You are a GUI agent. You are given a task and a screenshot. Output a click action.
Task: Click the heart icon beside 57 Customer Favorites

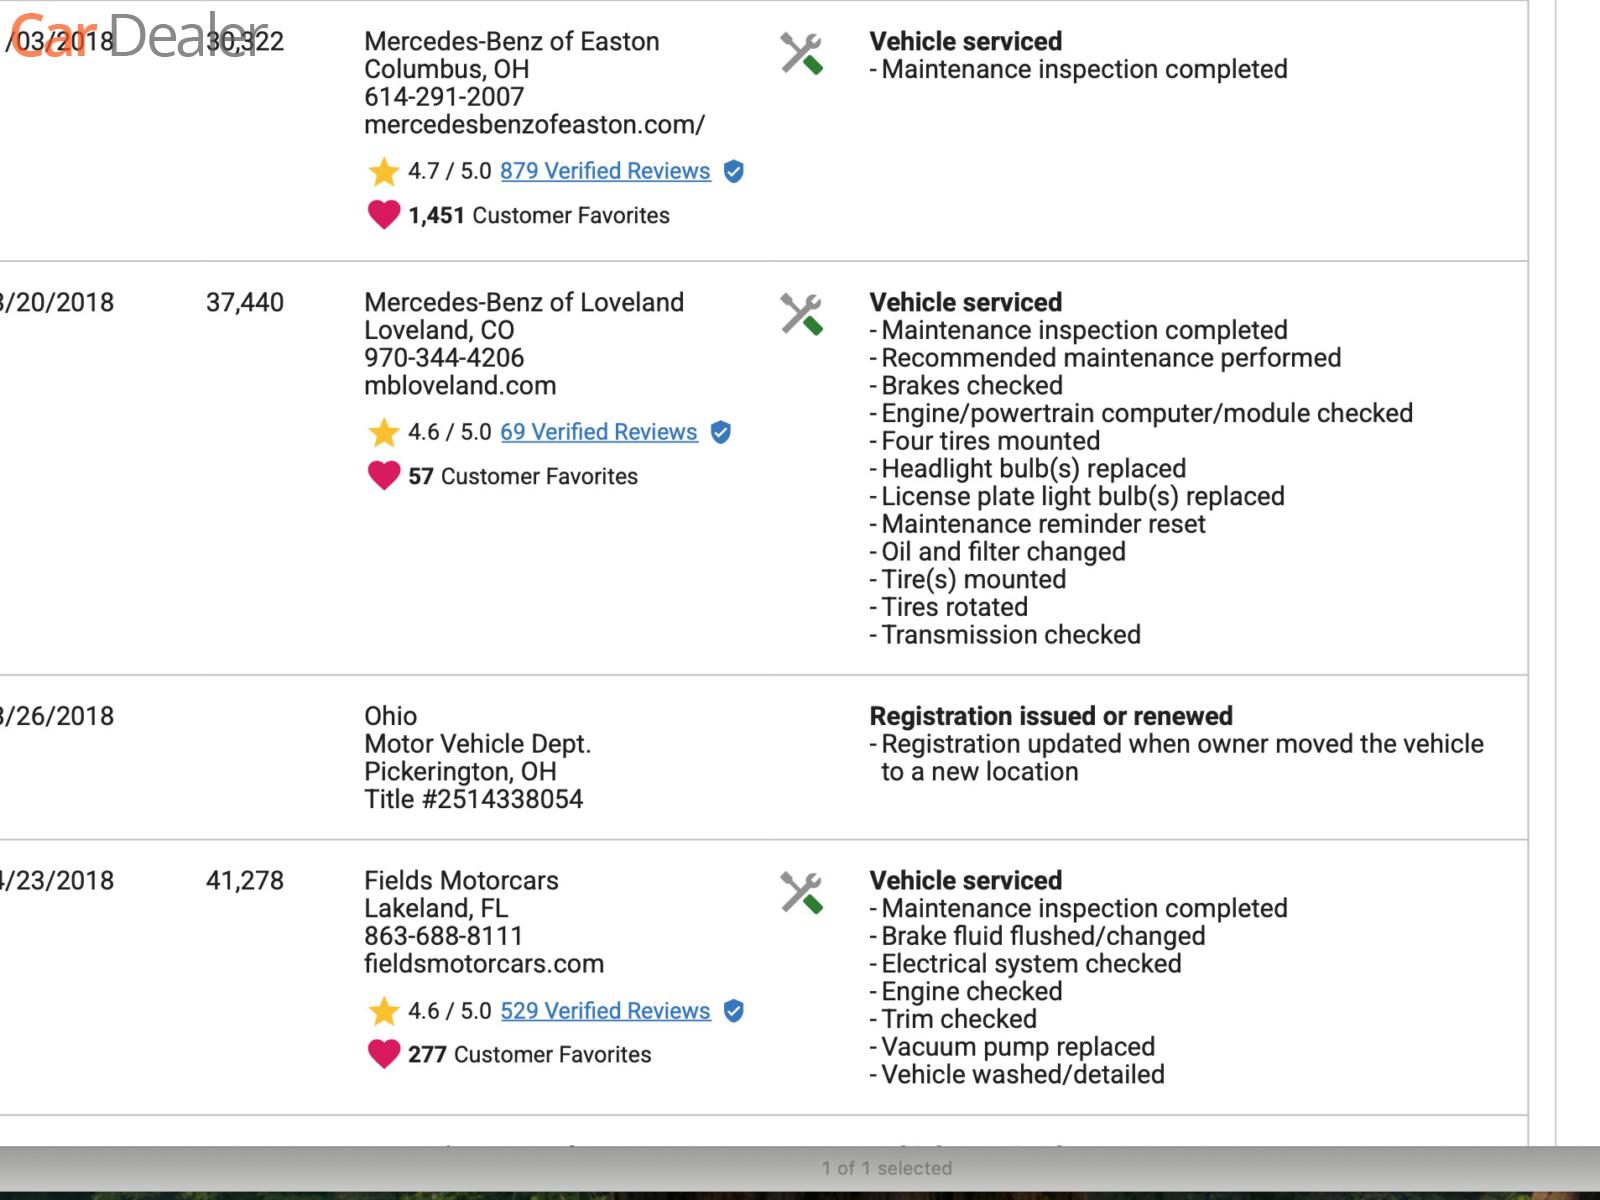pos(383,476)
